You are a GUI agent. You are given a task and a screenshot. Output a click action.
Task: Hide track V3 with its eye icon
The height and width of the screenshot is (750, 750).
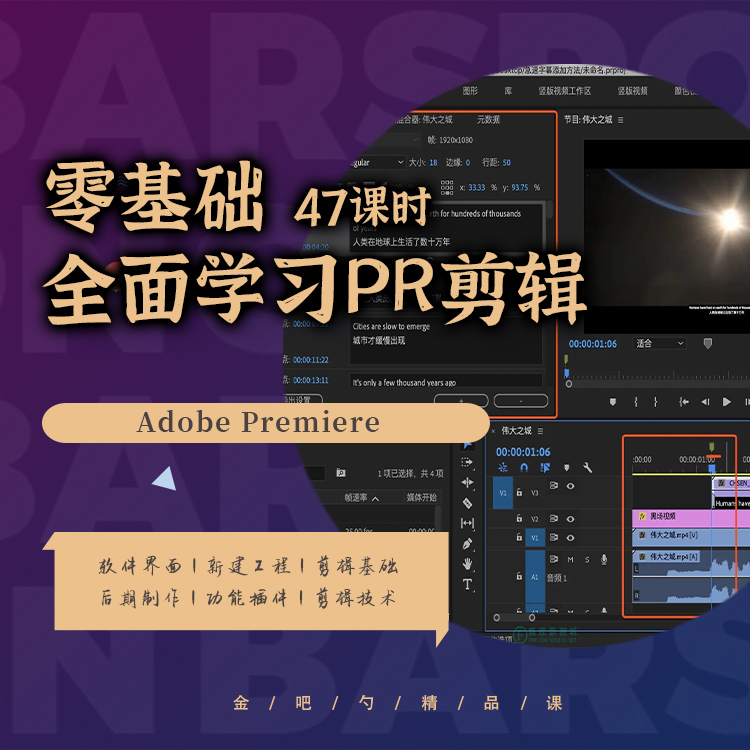570,486
